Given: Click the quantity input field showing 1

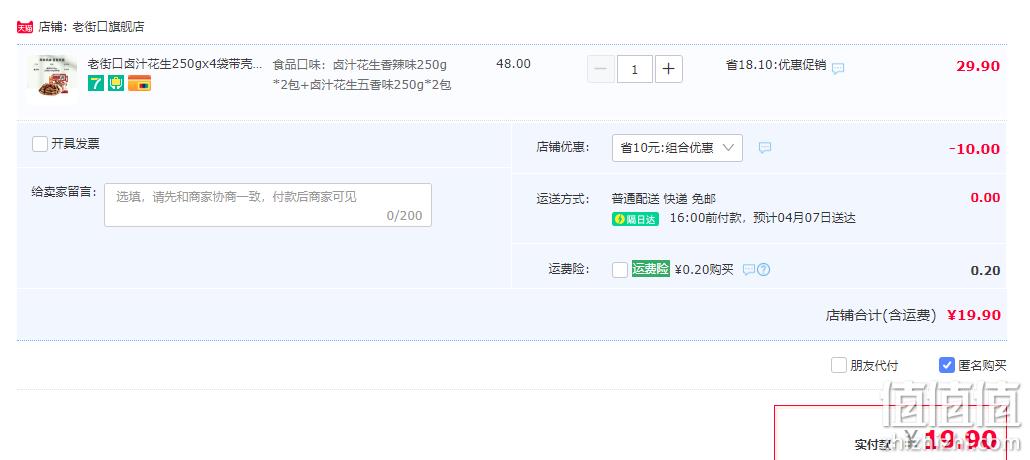Looking at the screenshot, I should coord(635,69).
